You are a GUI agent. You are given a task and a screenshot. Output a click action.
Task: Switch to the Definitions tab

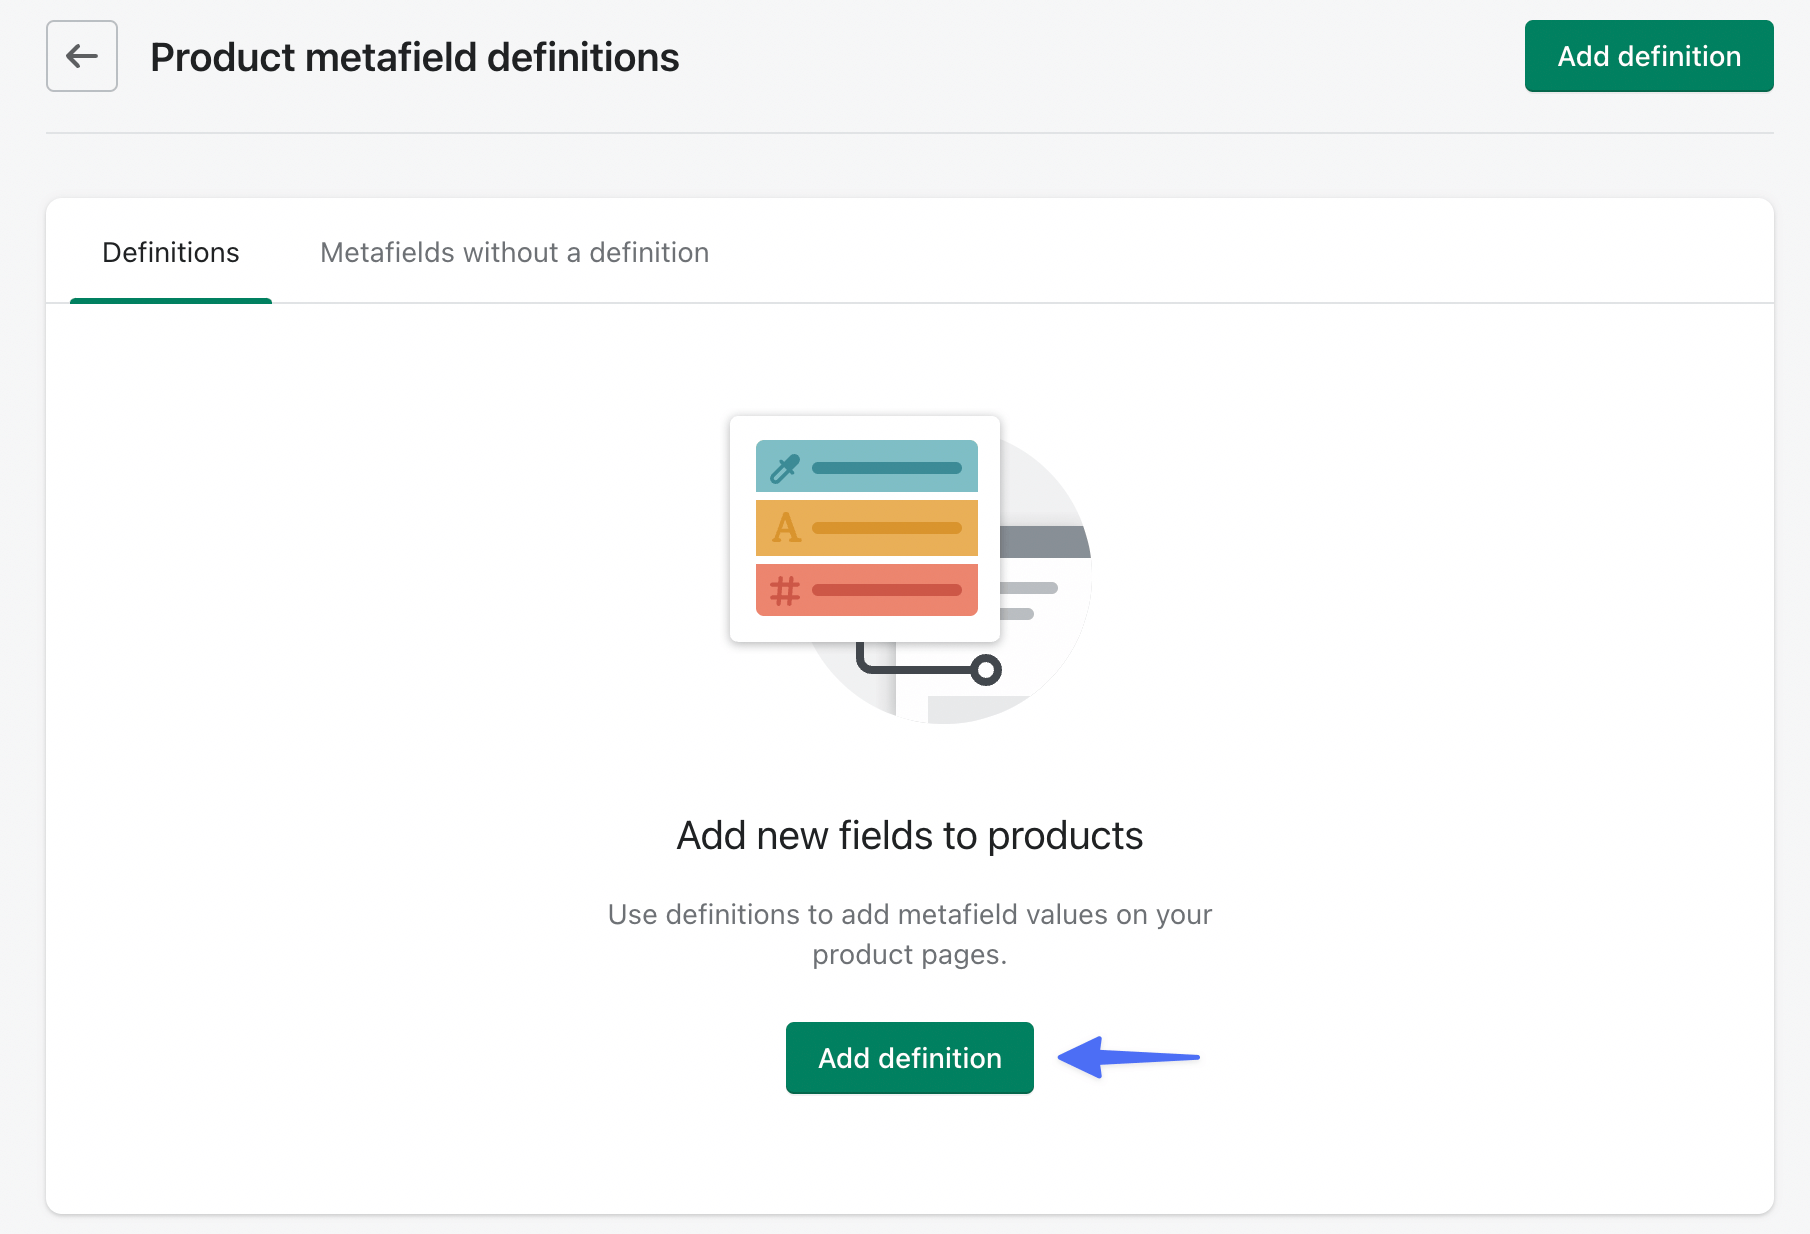[170, 253]
